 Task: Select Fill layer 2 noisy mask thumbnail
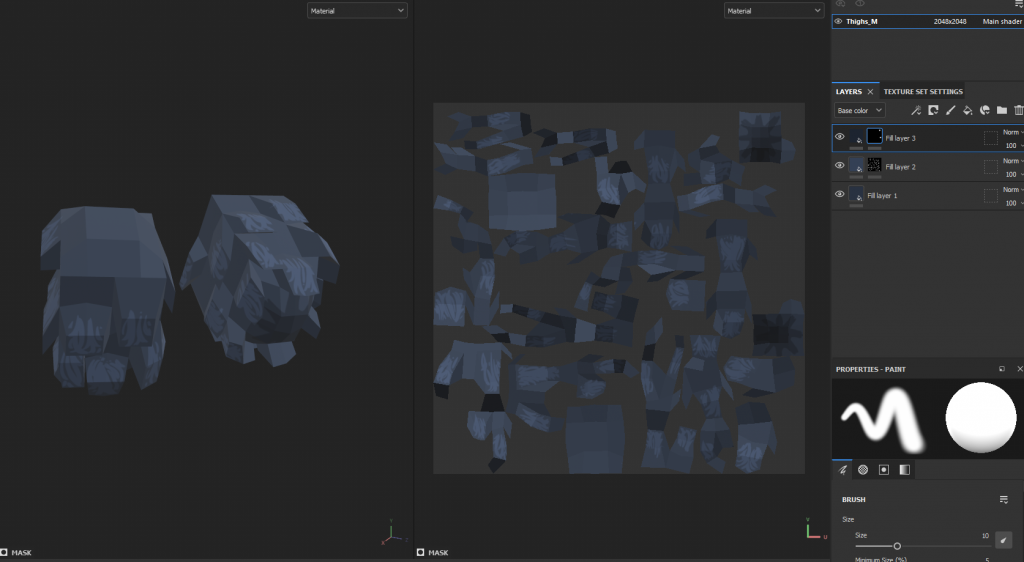click(x=874, y=165)
